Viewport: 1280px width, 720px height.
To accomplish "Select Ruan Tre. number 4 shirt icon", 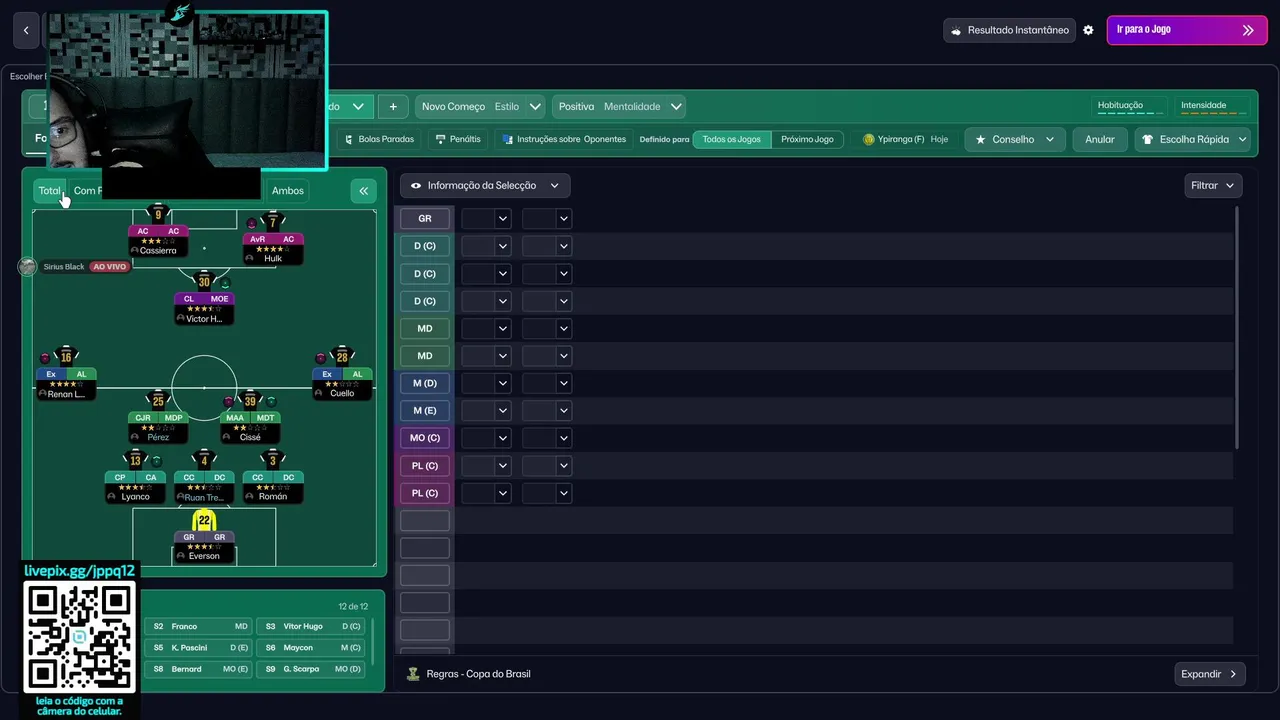I will [204, 460].
